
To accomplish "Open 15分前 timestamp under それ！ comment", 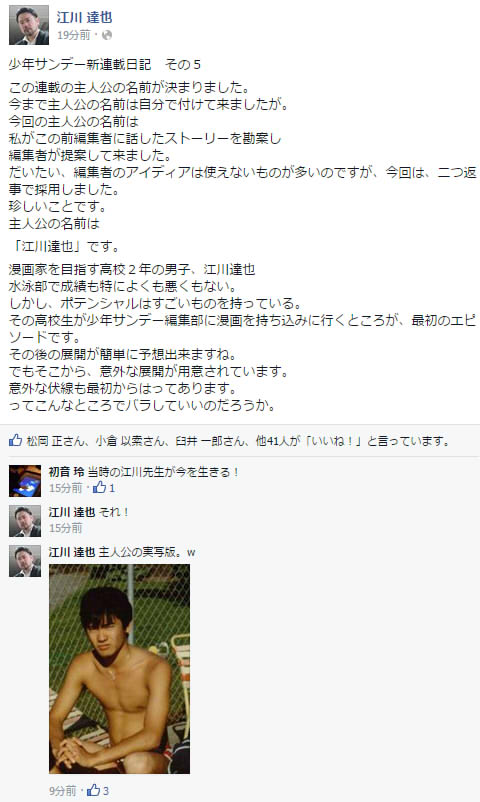I will [x=65, y=528].
